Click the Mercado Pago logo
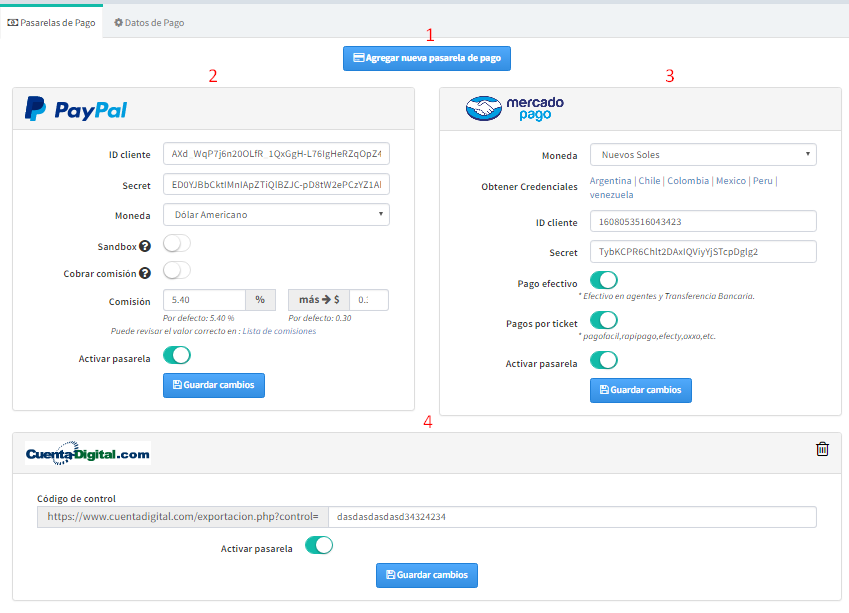 (x=514, y=108)
